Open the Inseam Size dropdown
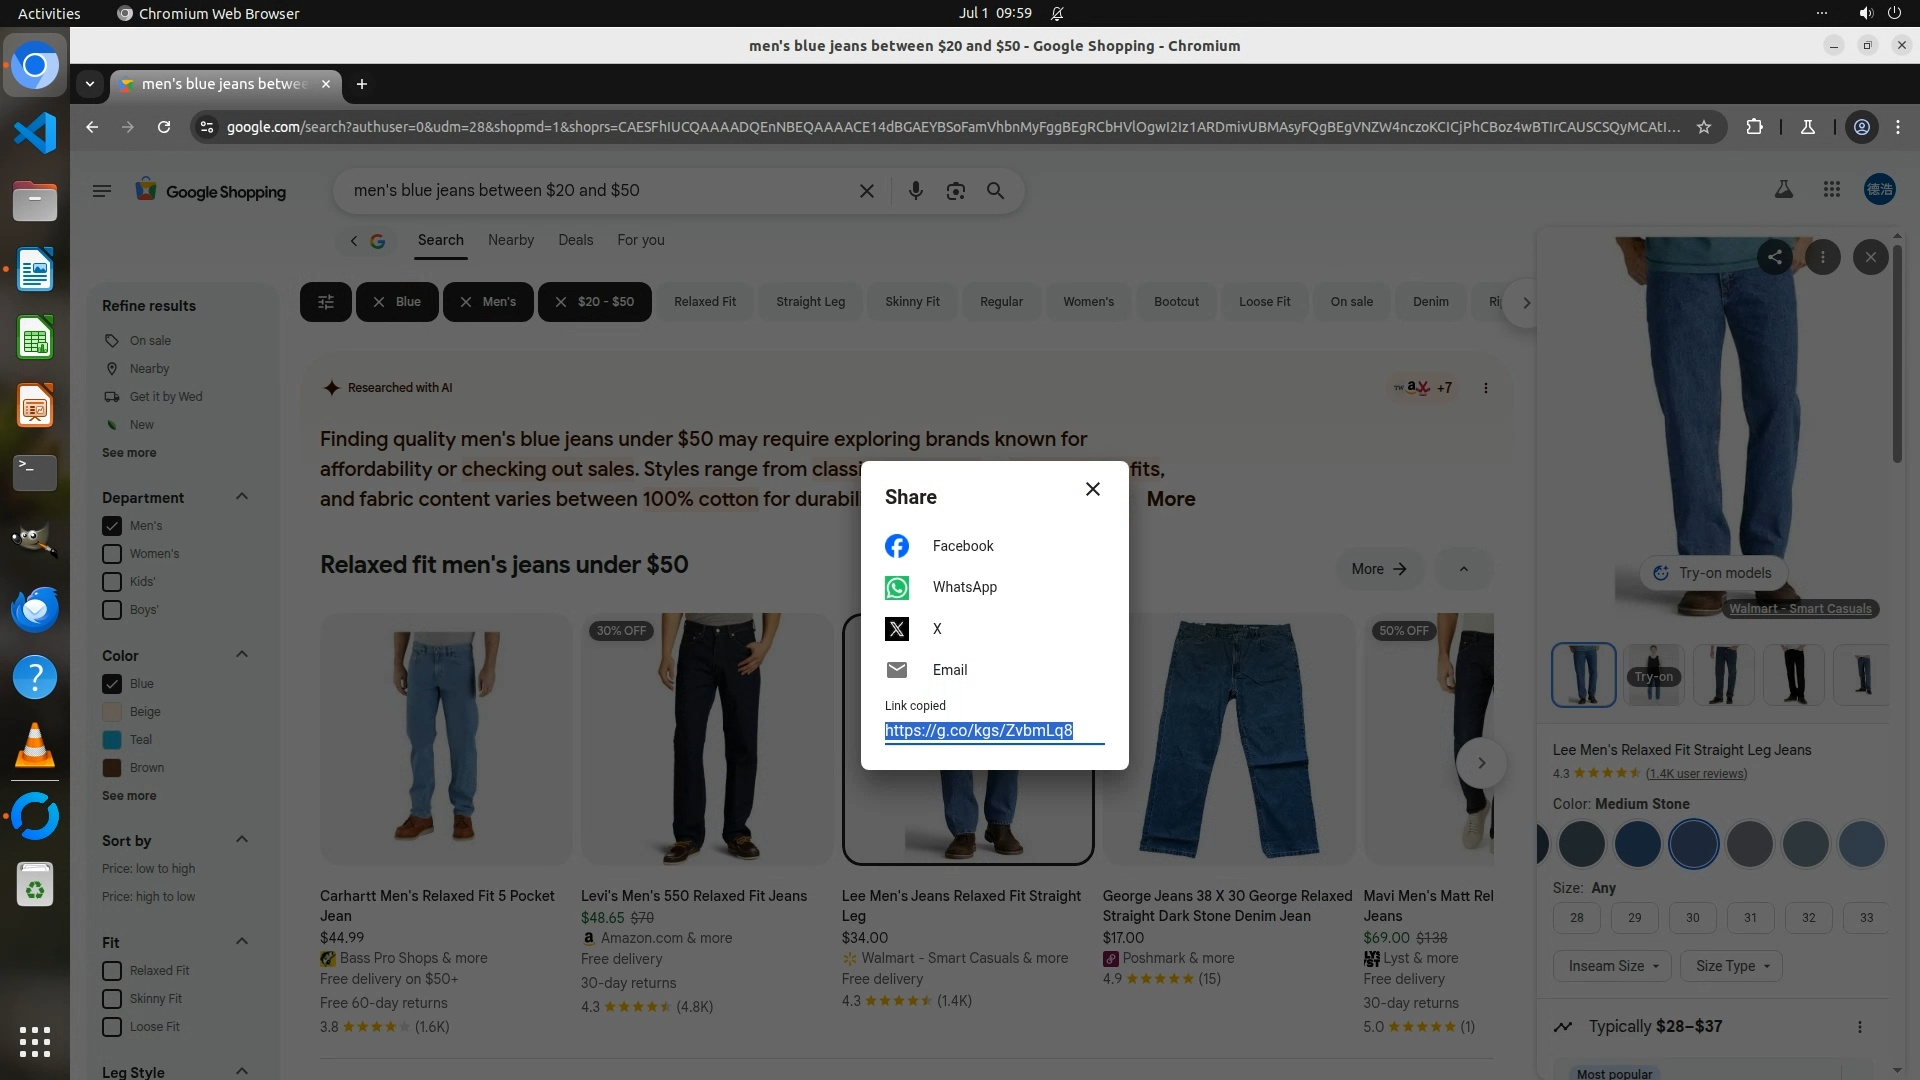The image size is (1920, 1080). point(1612,966)
